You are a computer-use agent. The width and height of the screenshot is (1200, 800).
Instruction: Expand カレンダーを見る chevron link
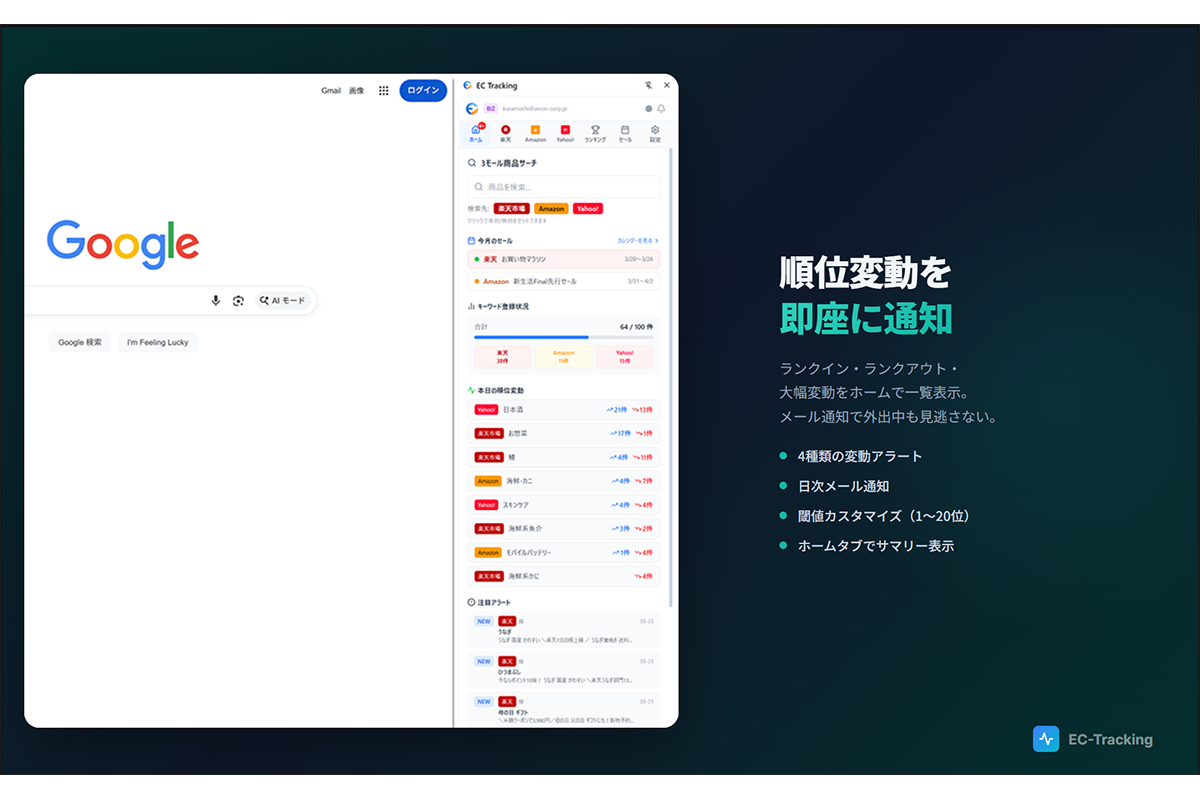point(638,241)
